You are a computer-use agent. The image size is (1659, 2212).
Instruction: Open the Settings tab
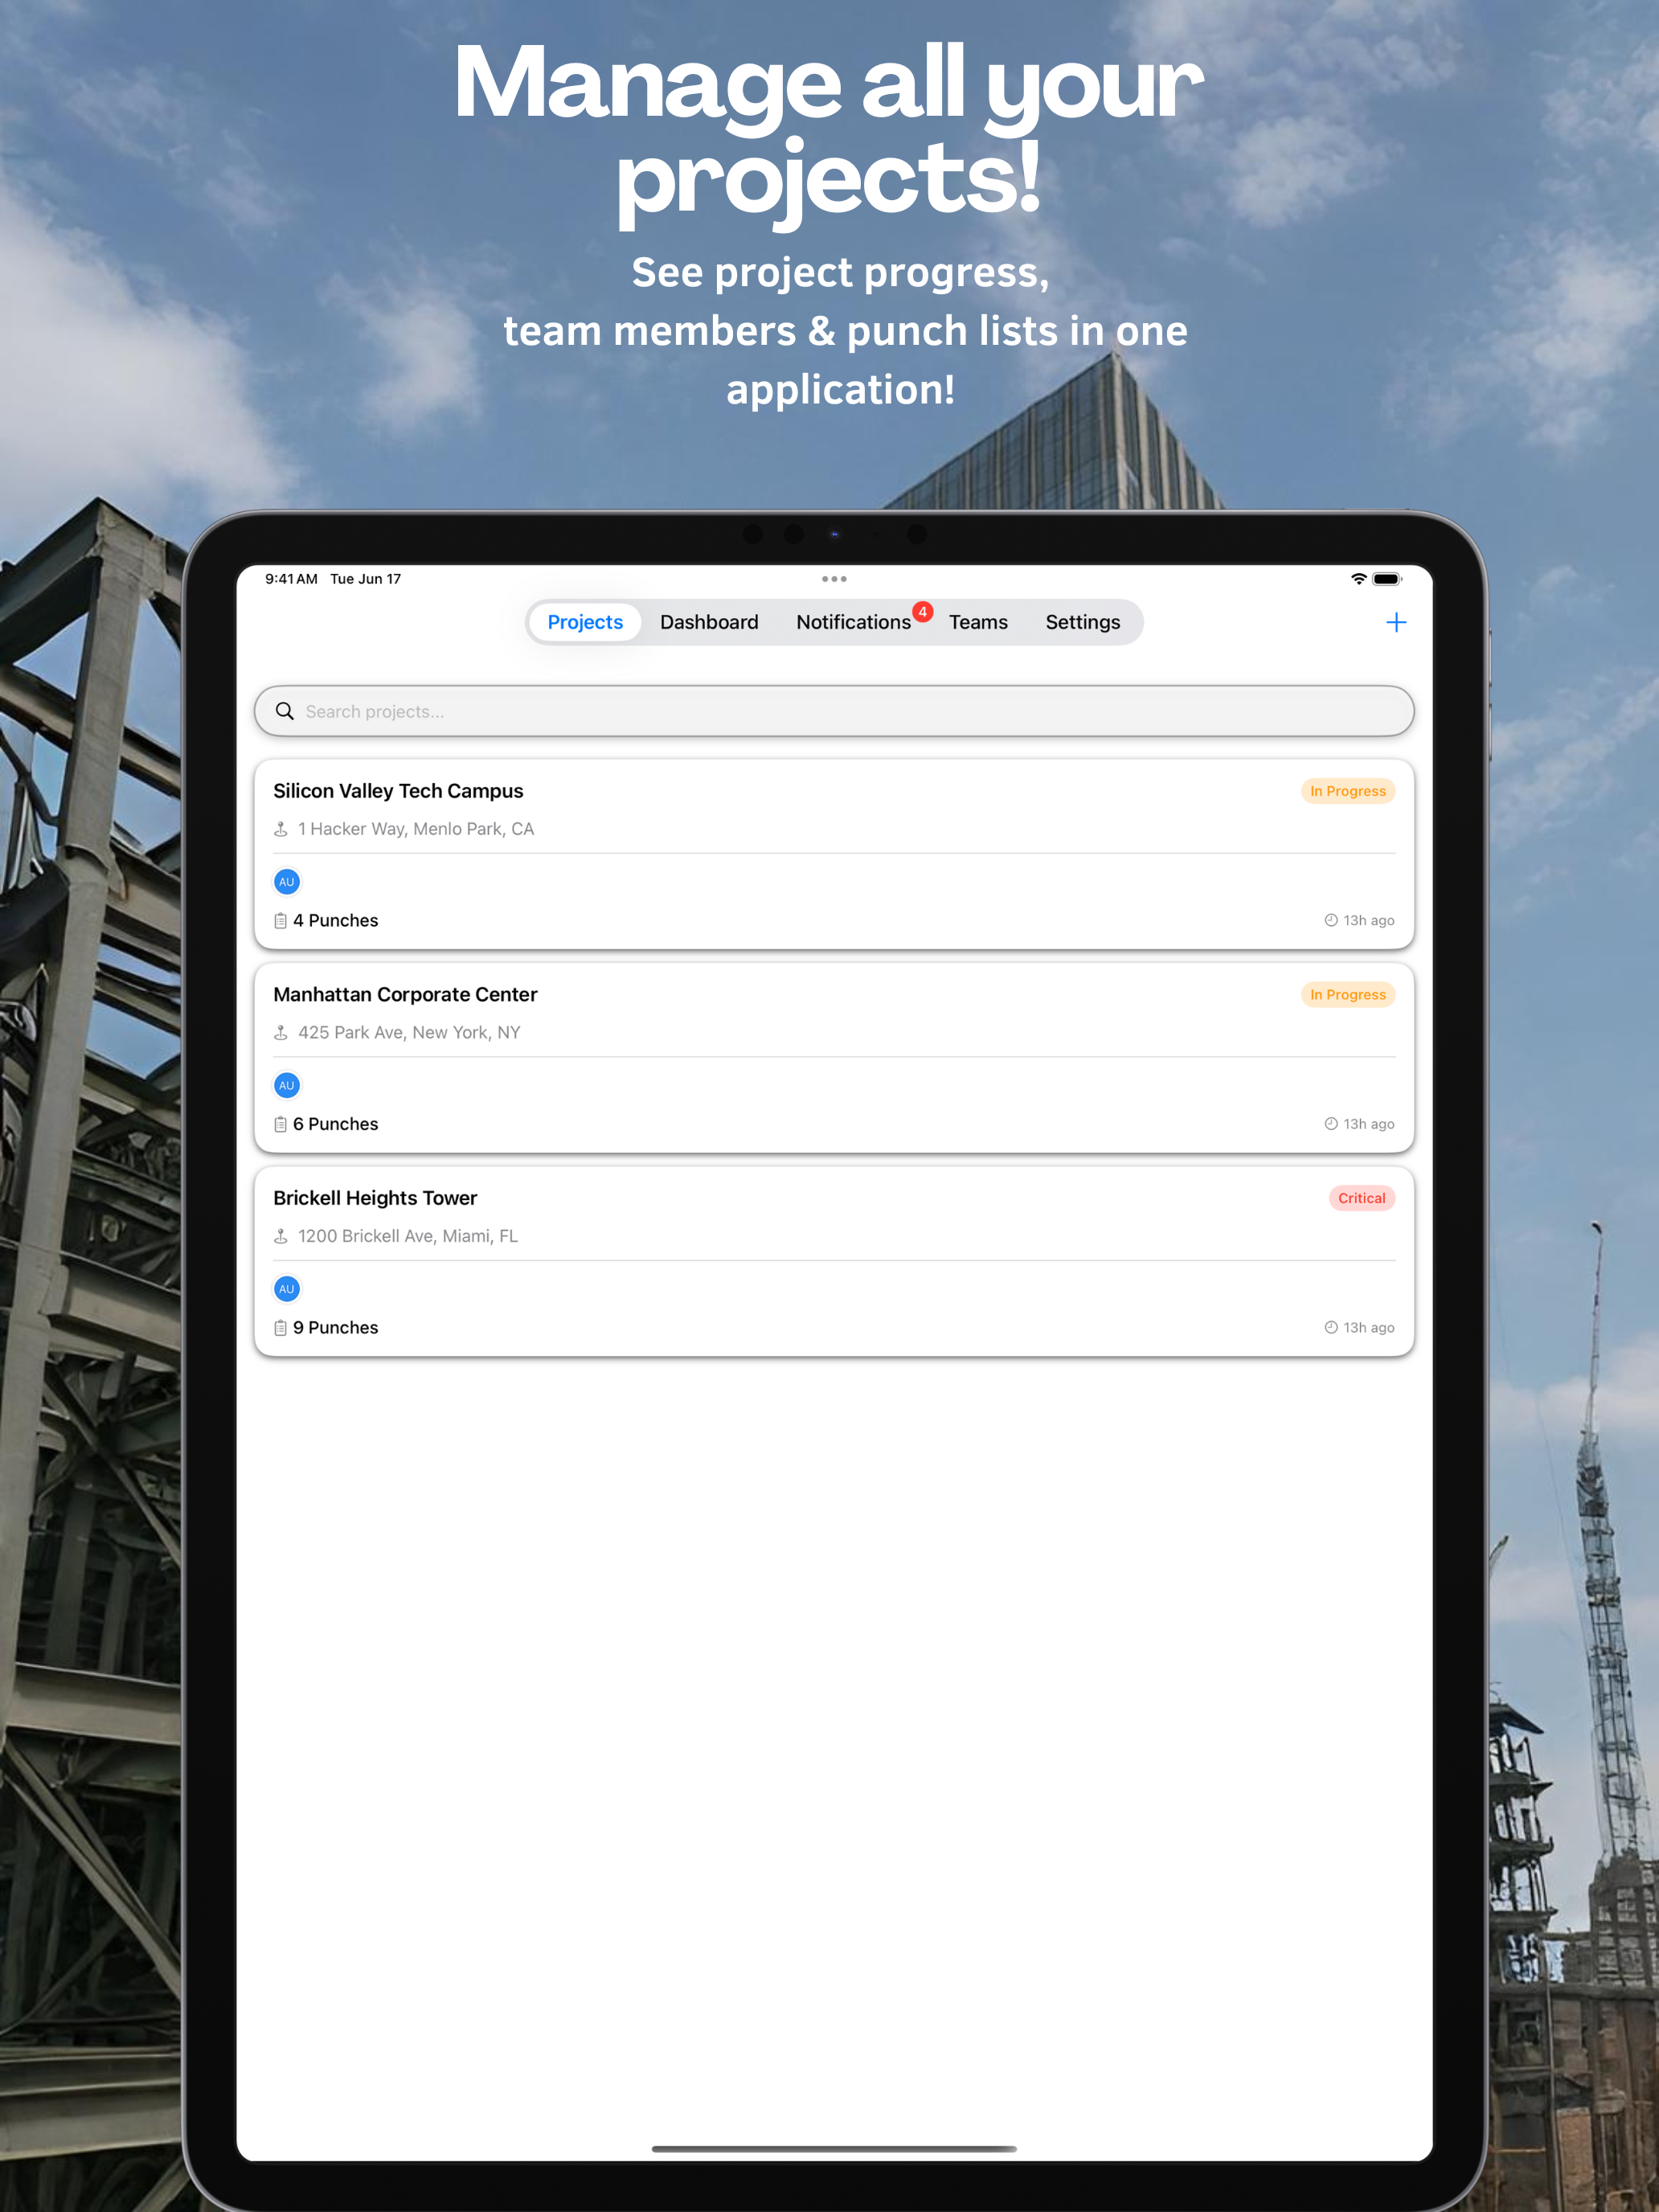coord(1083,622)
